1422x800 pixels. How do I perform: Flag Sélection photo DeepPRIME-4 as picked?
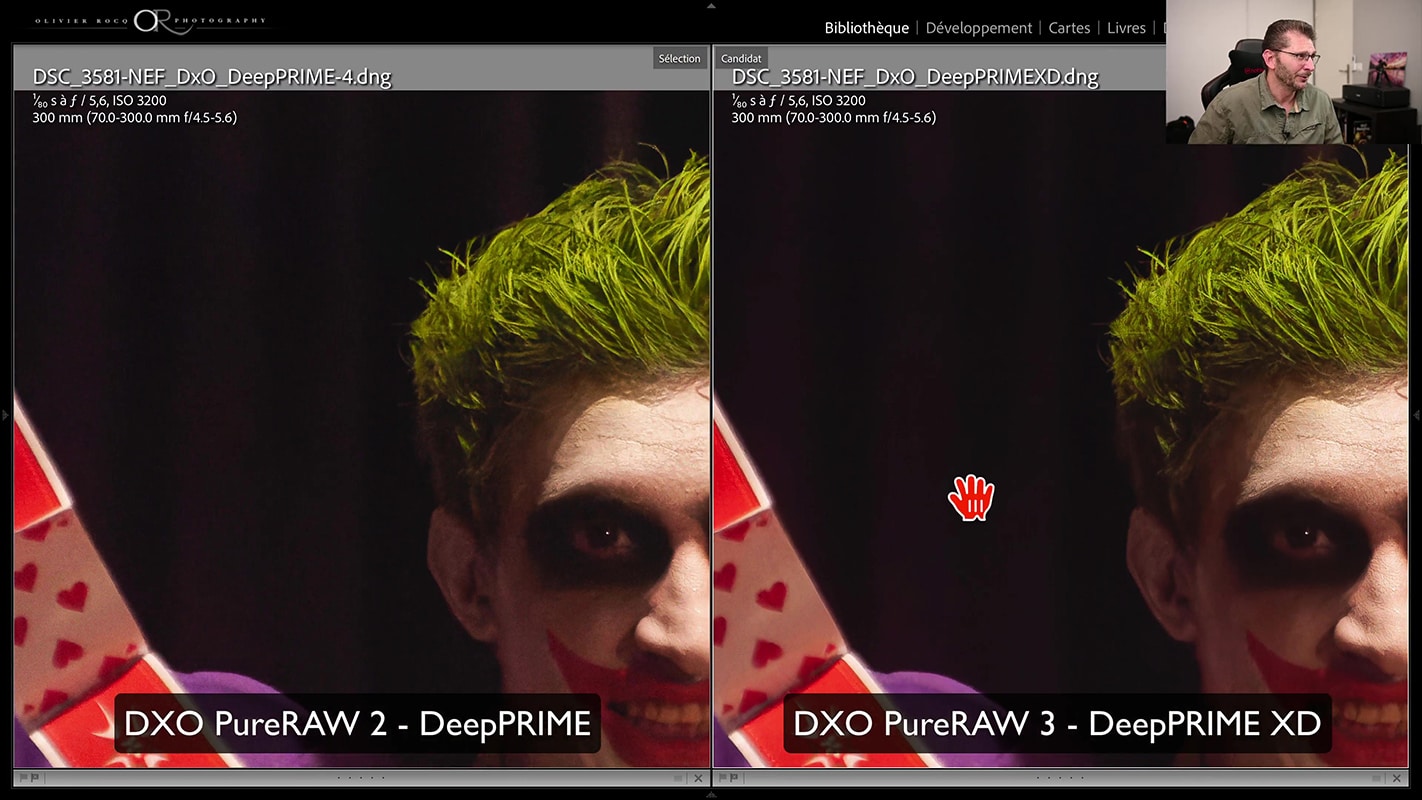point(23,778)
